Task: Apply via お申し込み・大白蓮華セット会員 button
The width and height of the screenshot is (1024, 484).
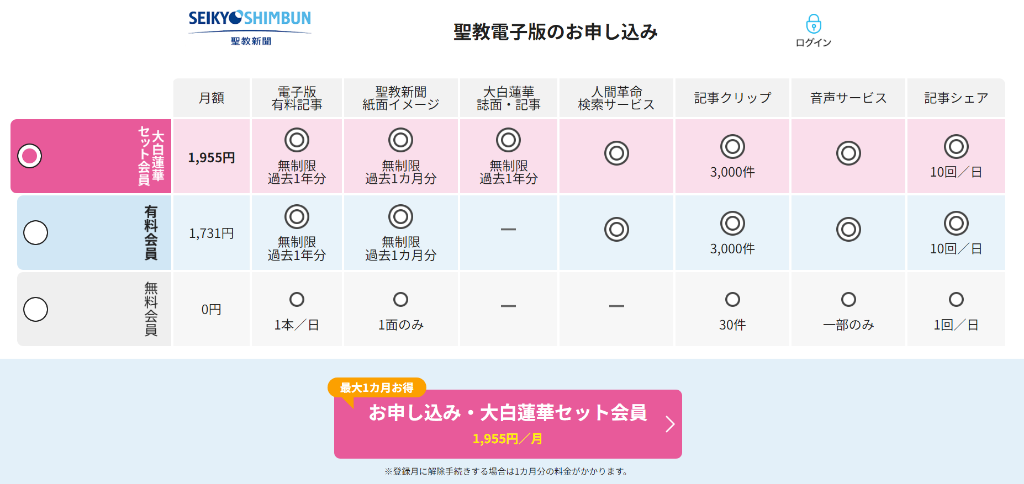Action: click(507, 424)
